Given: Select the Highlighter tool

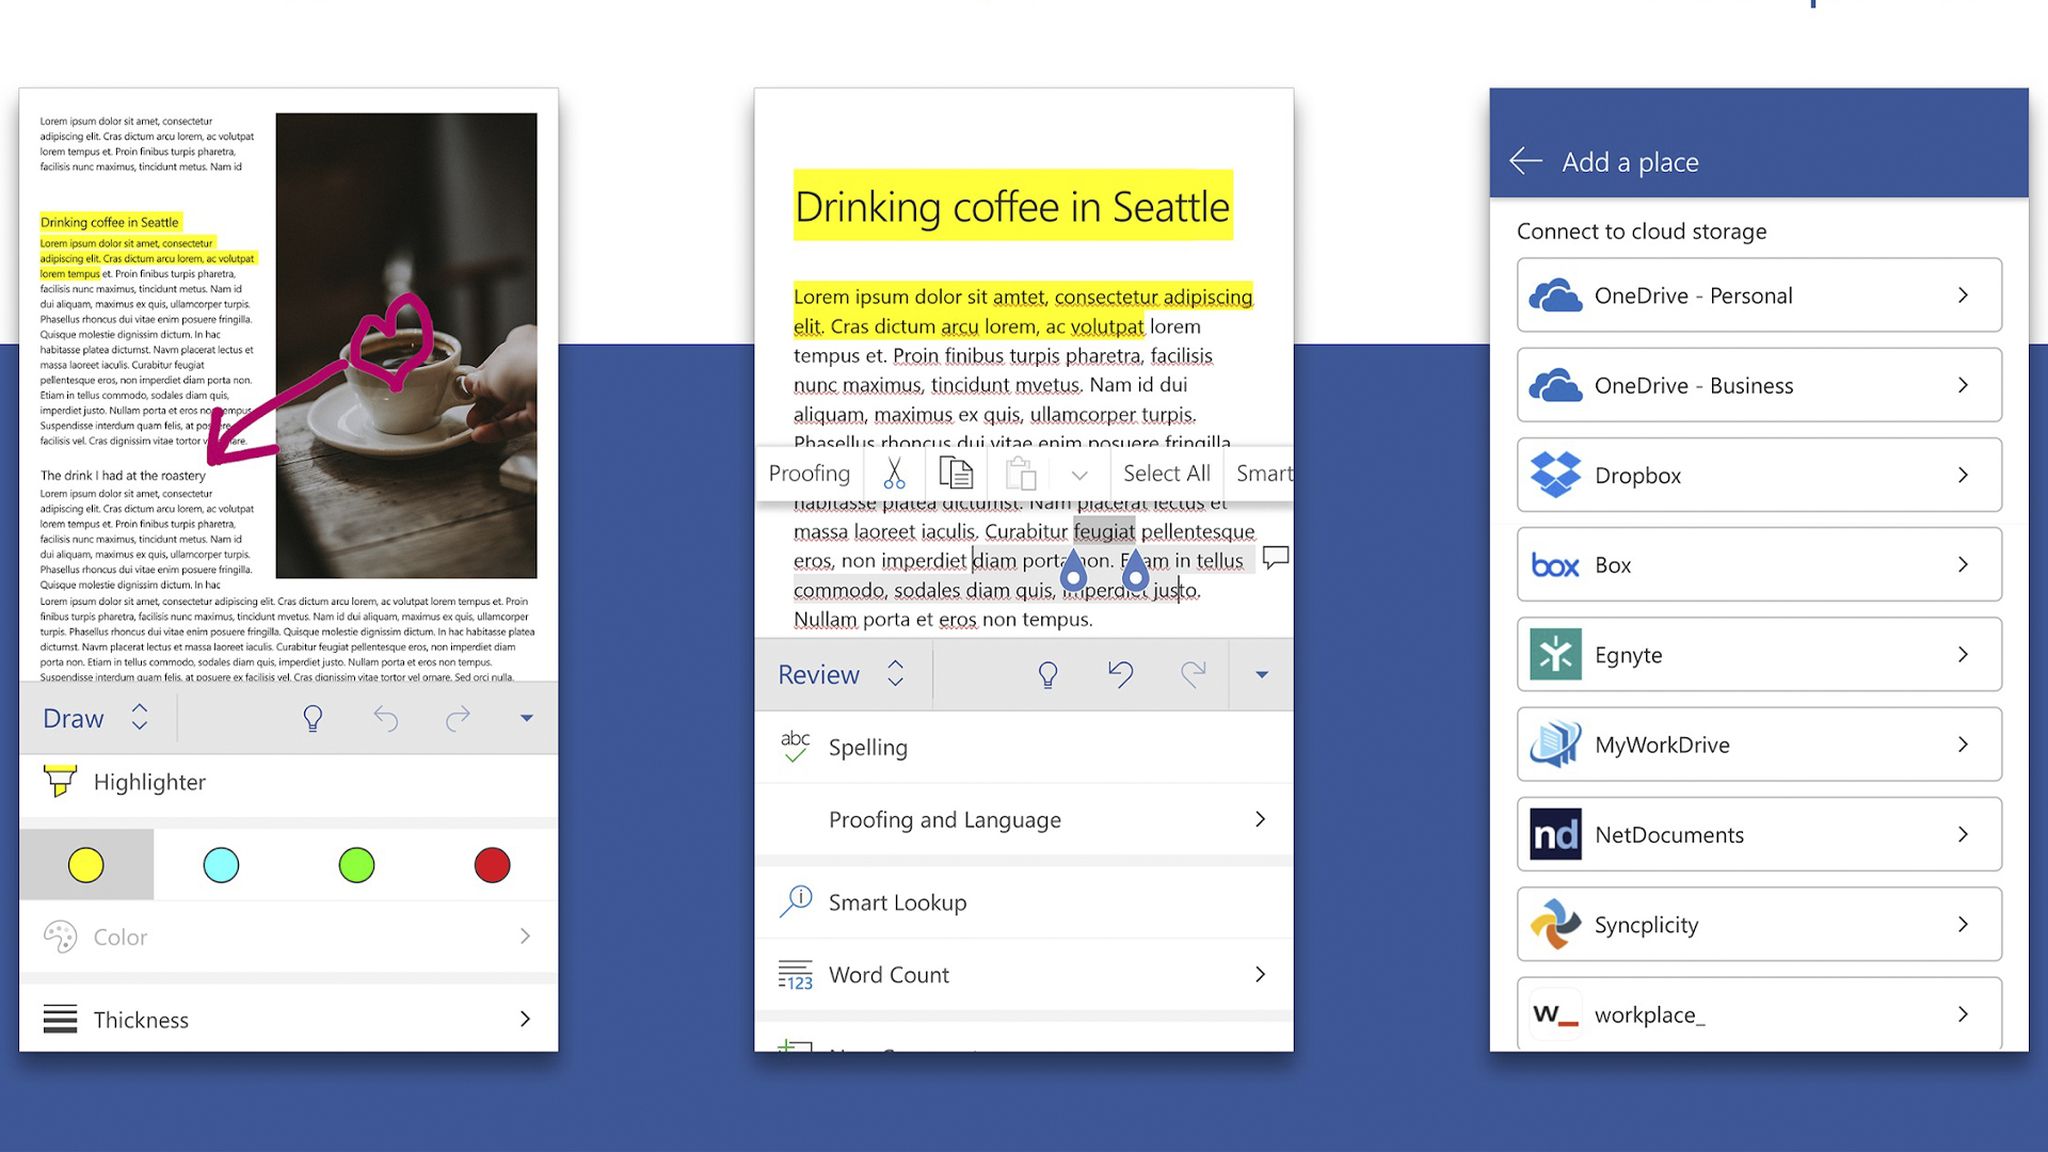Looking at the screenshot, I should 150,781.
